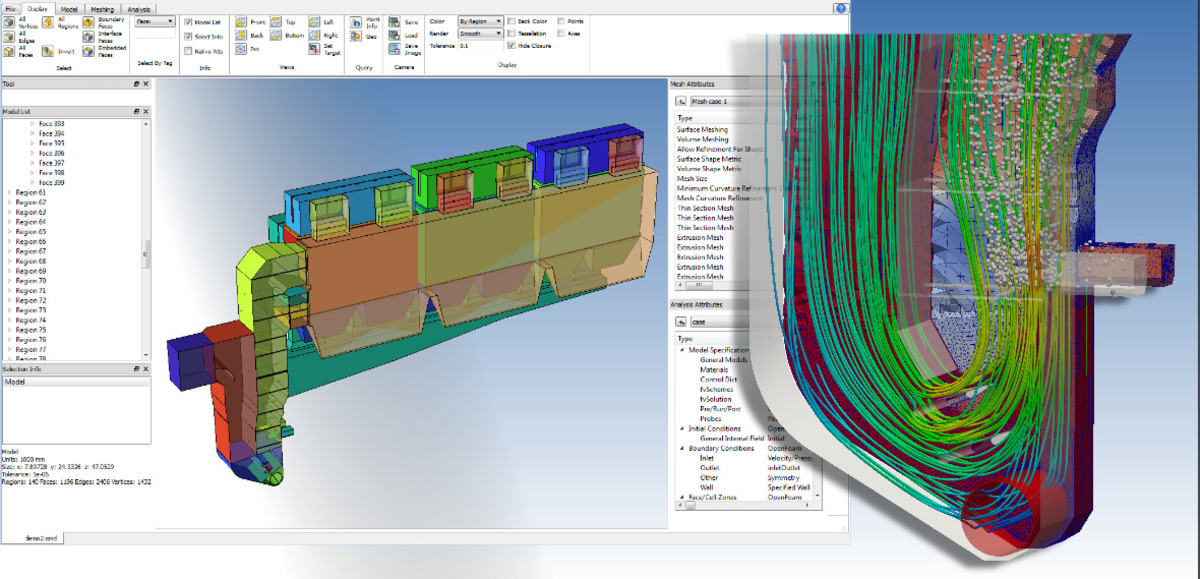Click icon button beside Mesh case 1
Viewport: 1200px width, 579px height.
point(681,101)
